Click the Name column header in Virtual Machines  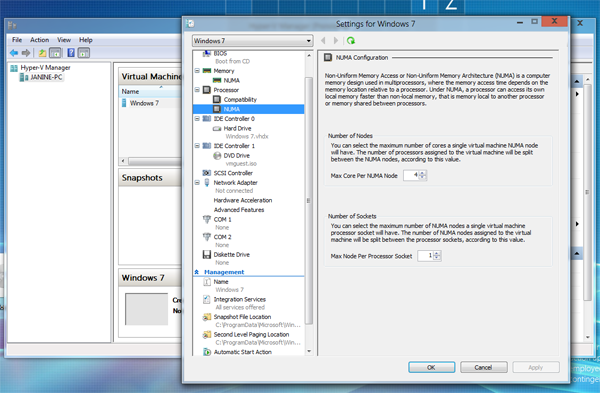click(x=130, y=91)
